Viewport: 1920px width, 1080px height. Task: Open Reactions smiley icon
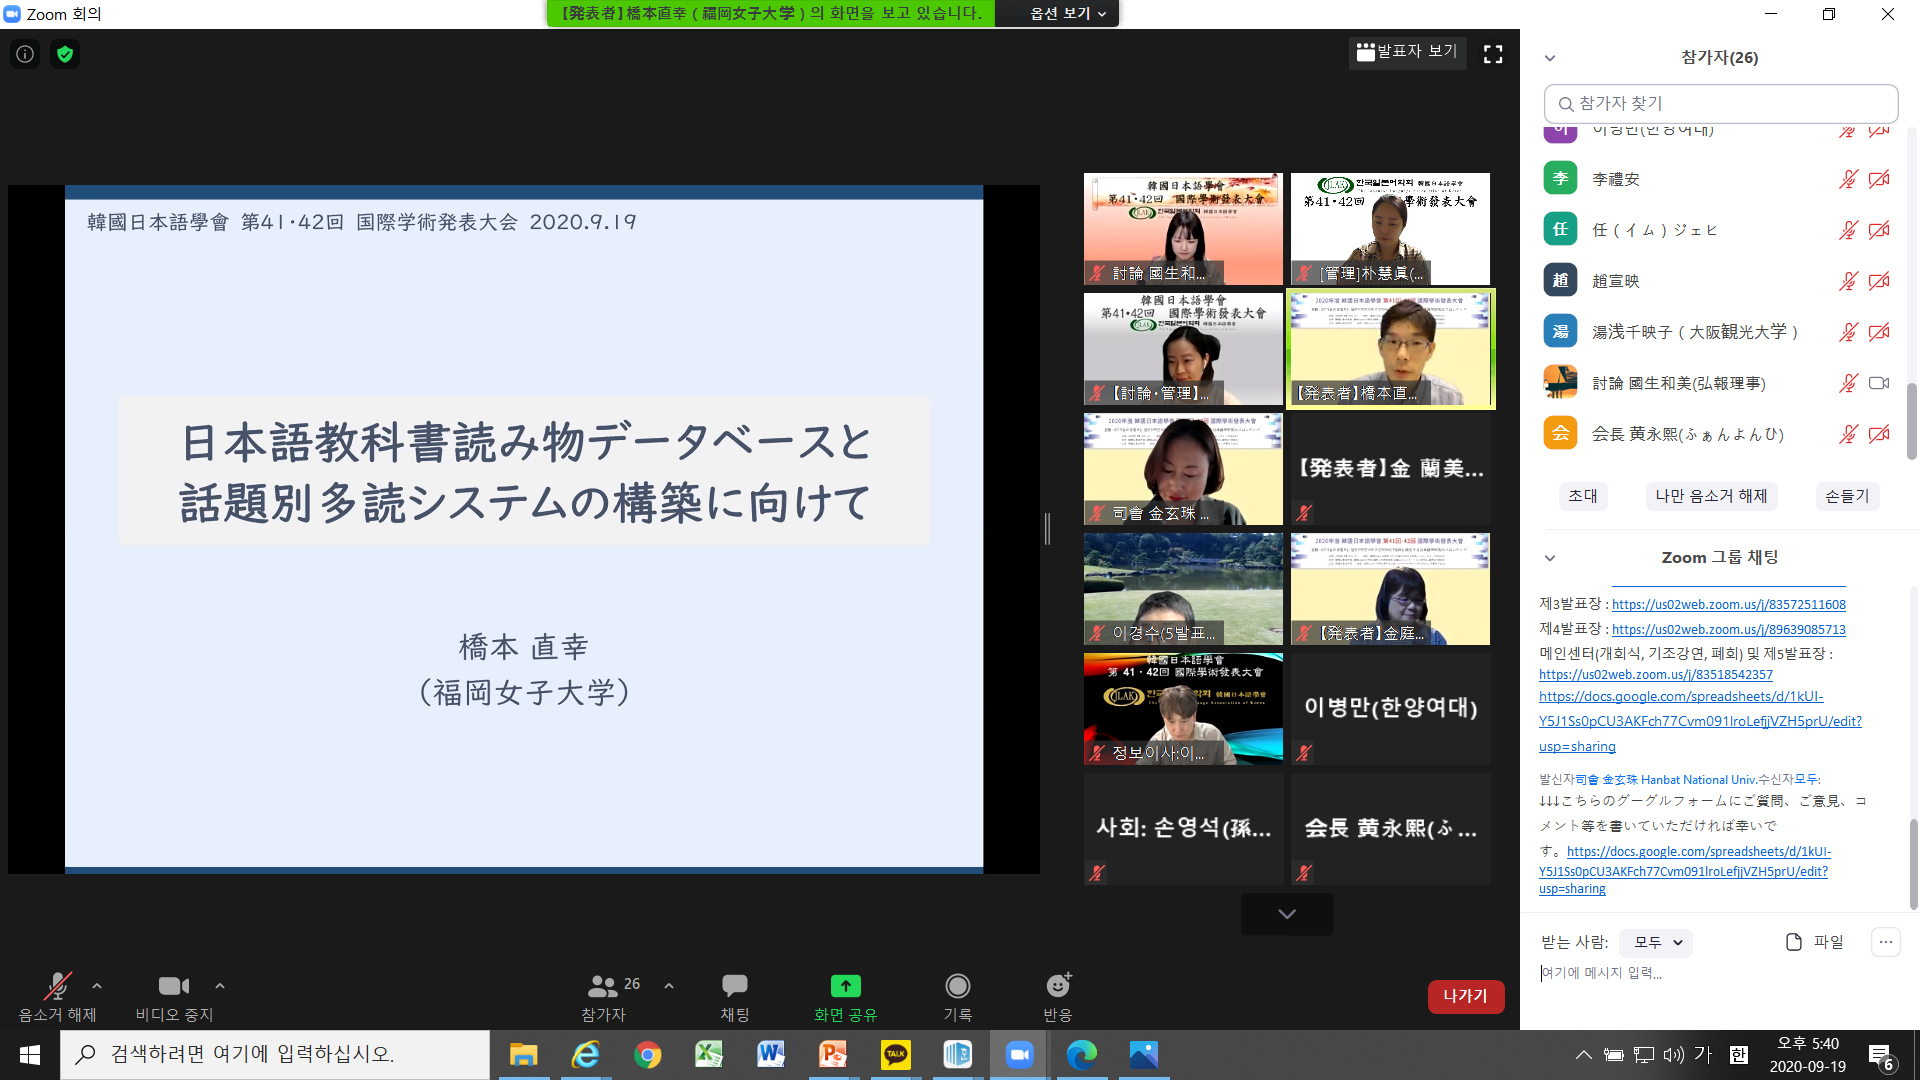1057,987
